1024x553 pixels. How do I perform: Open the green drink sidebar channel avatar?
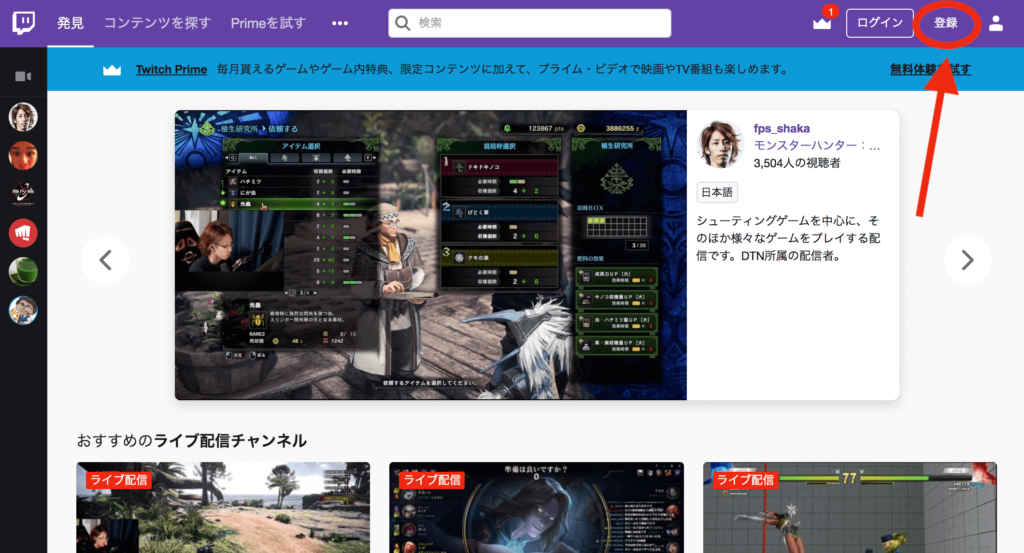coord(23,272)
